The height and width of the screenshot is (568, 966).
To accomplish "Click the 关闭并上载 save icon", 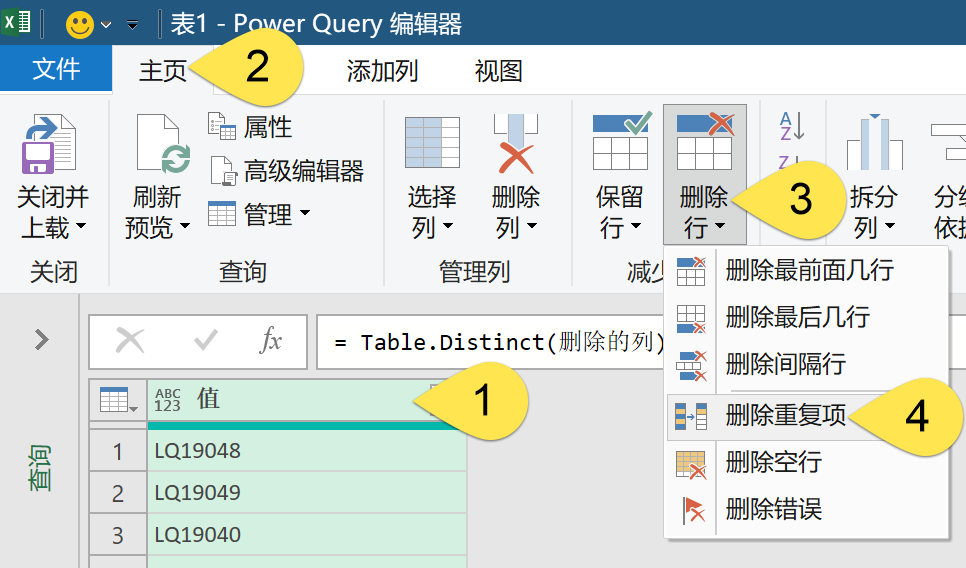I will [49, 144].
